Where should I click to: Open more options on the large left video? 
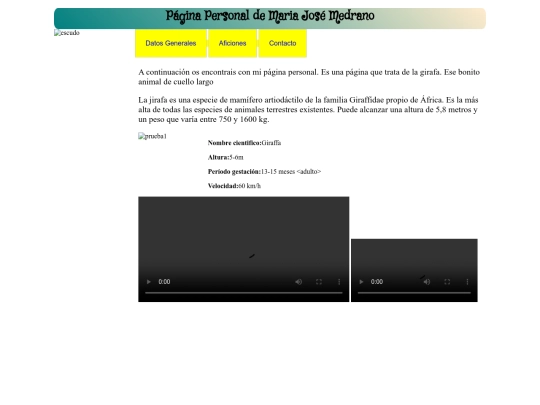339,282
